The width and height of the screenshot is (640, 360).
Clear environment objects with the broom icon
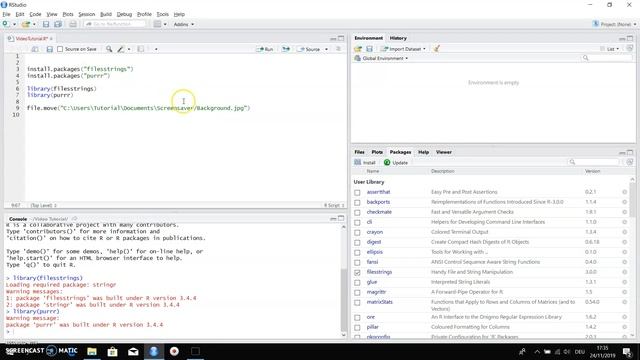(437, 49)
